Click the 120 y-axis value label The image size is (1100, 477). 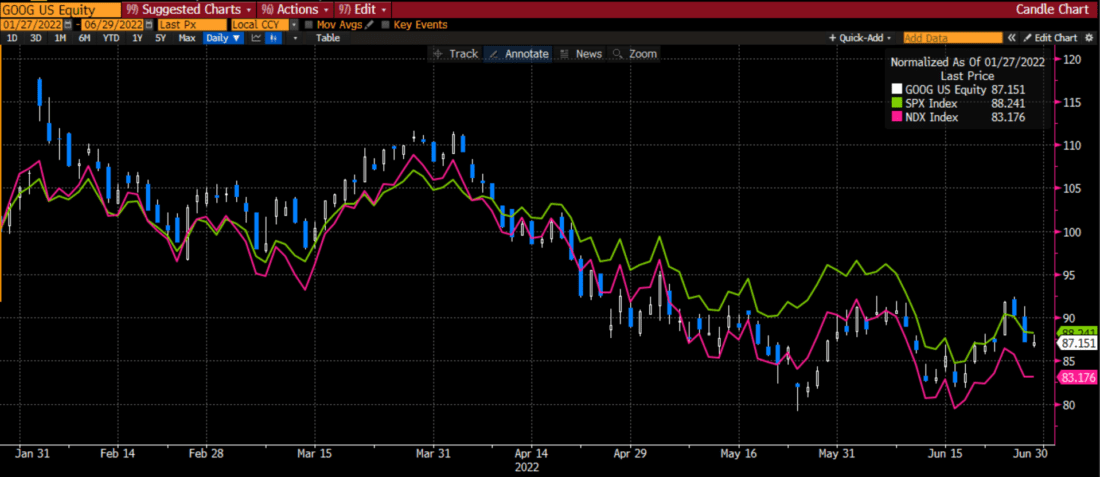[1073, 59]
